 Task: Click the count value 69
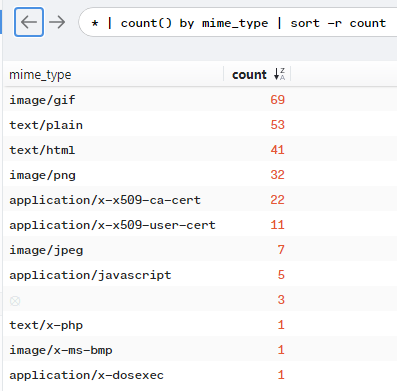(277, 100)
